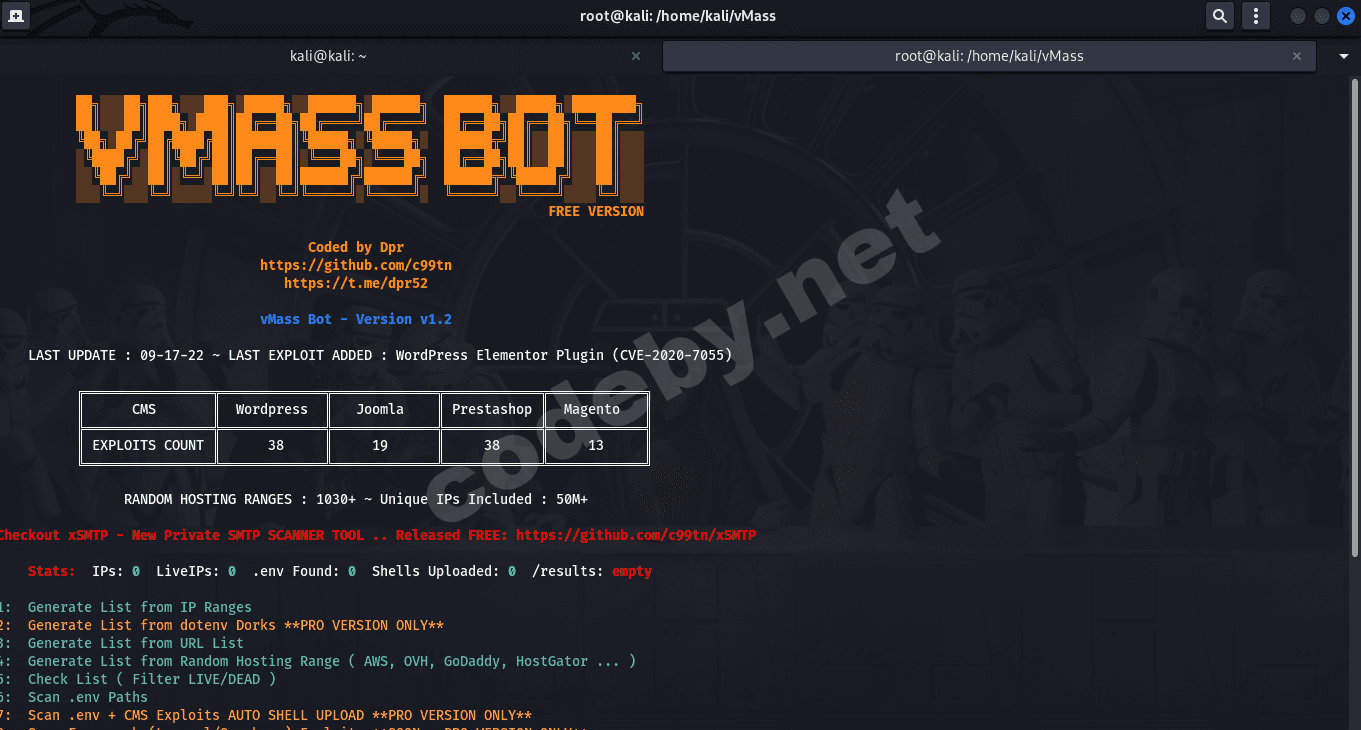Viewport: 1361px width, 730px height.
Task: Click Joomla exploit count 19
Action: pyautogui.click(x=380, y=445)
